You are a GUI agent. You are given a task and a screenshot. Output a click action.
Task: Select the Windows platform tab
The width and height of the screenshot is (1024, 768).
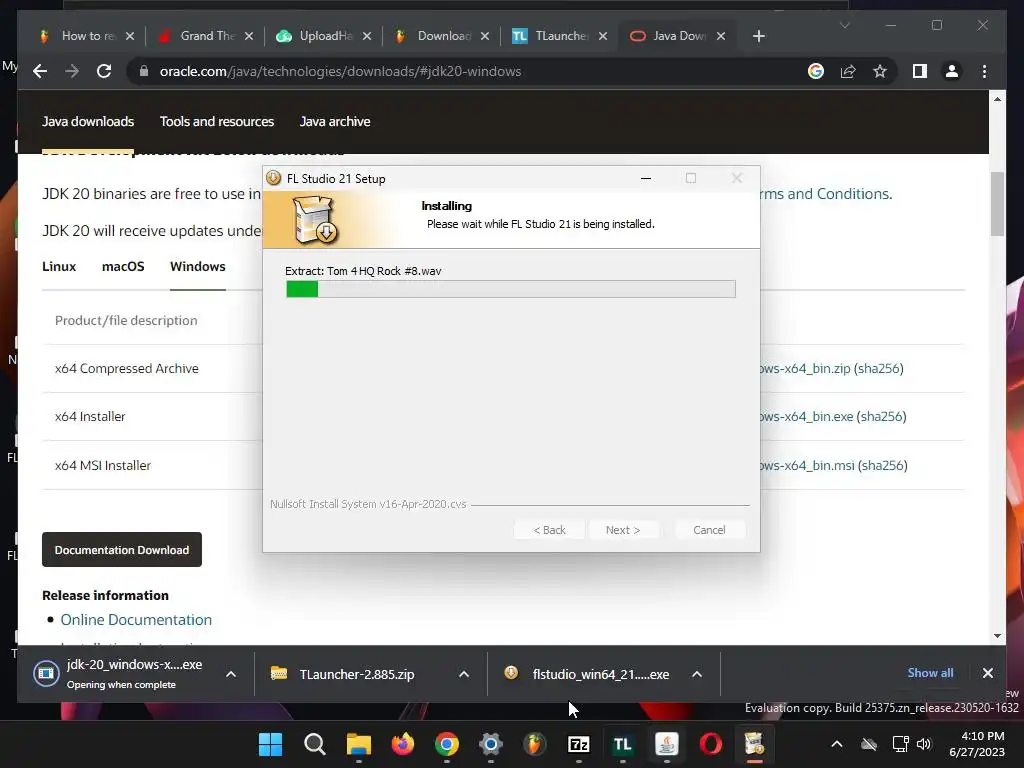point(197,266)
